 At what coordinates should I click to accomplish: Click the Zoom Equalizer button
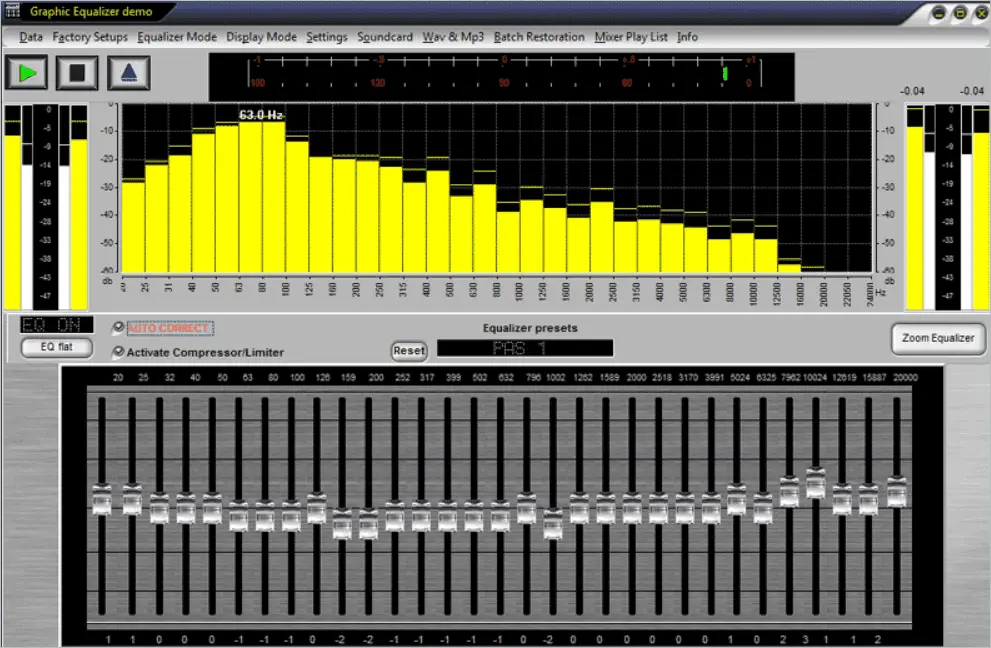pyautogui.click(x=938, y=338)
